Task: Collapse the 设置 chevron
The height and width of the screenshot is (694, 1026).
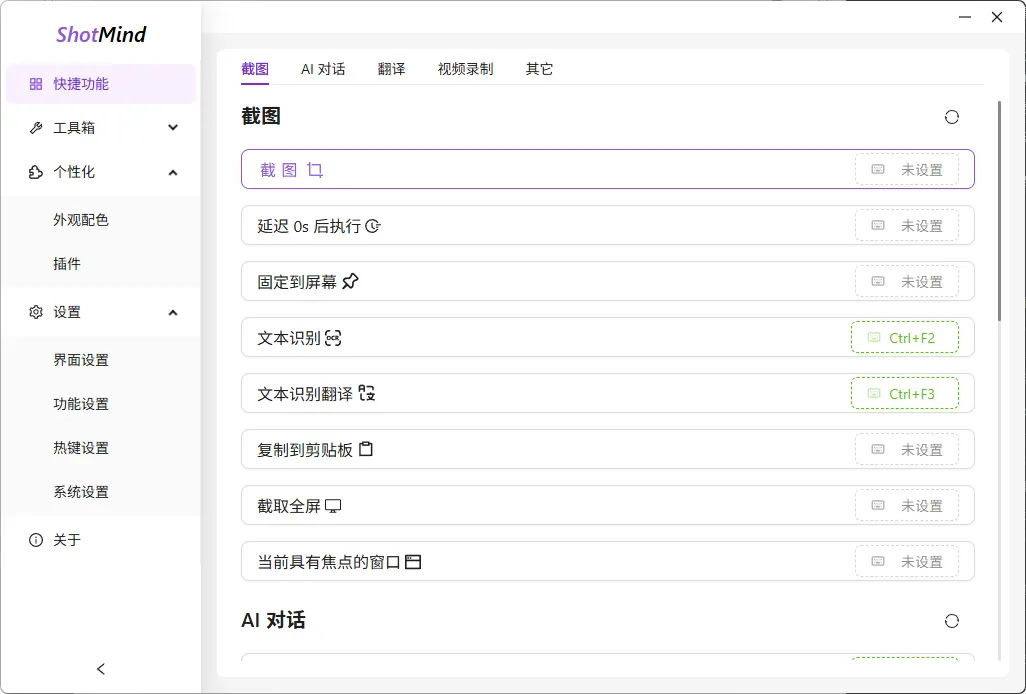Action: pos(173,313)
